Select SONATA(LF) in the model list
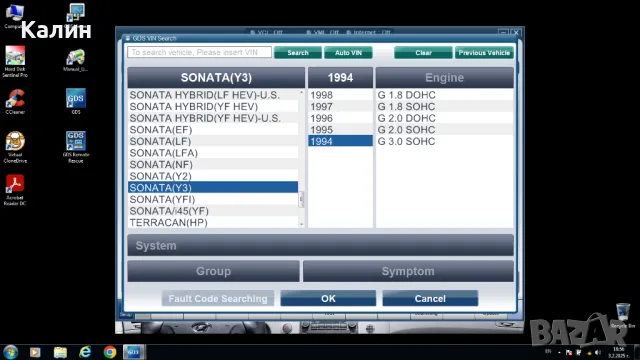This screenshot has width=640, height=360. coord(213,141)
